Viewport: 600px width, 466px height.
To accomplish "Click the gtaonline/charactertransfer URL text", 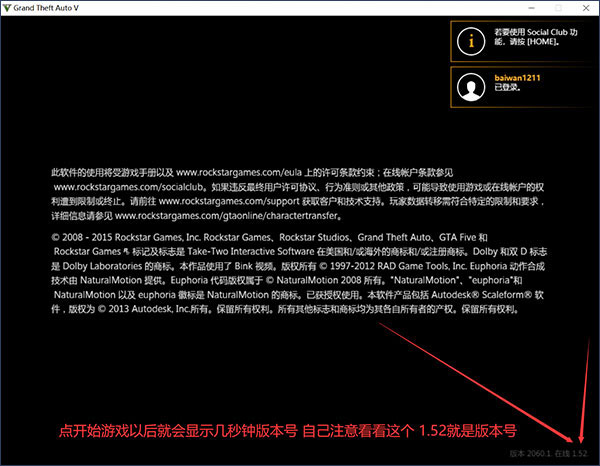I will [x=227, y=216].
